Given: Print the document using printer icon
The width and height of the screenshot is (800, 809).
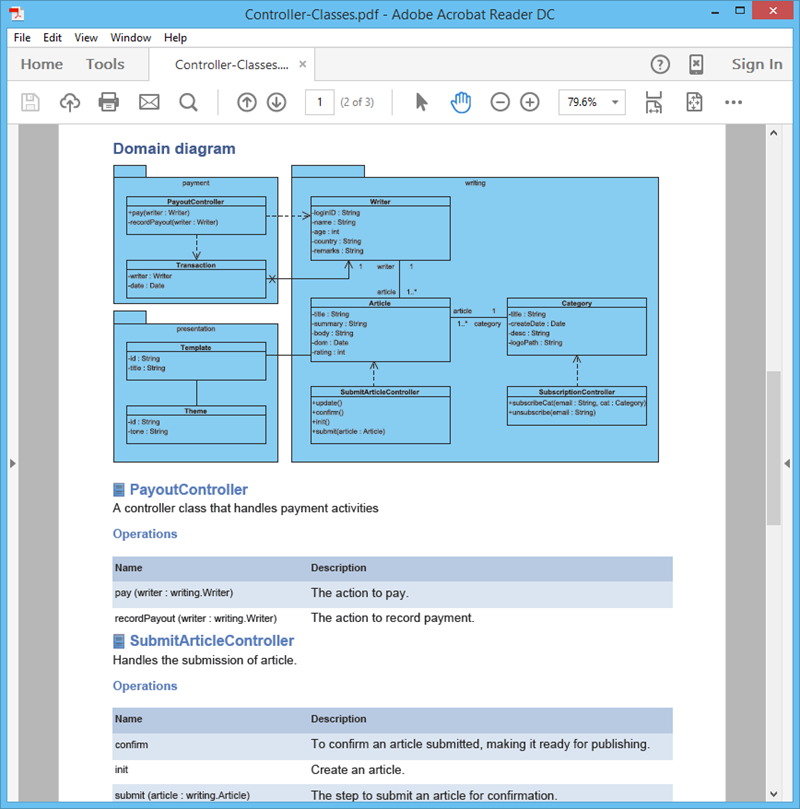Looking at the screenshot, I should click(109, 102).
